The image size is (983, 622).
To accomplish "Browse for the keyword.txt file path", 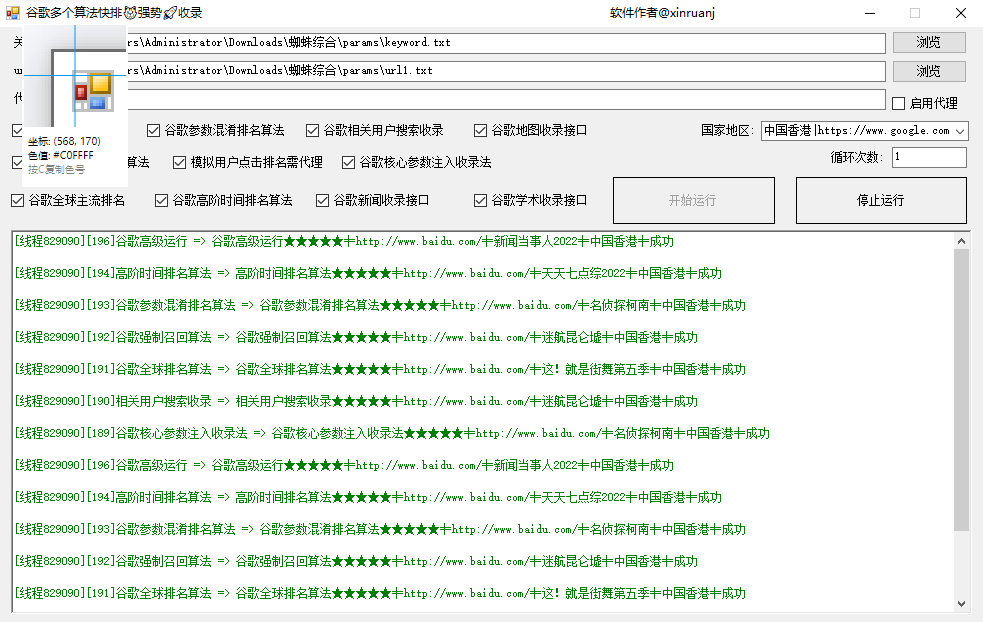I will pos(928,43).
